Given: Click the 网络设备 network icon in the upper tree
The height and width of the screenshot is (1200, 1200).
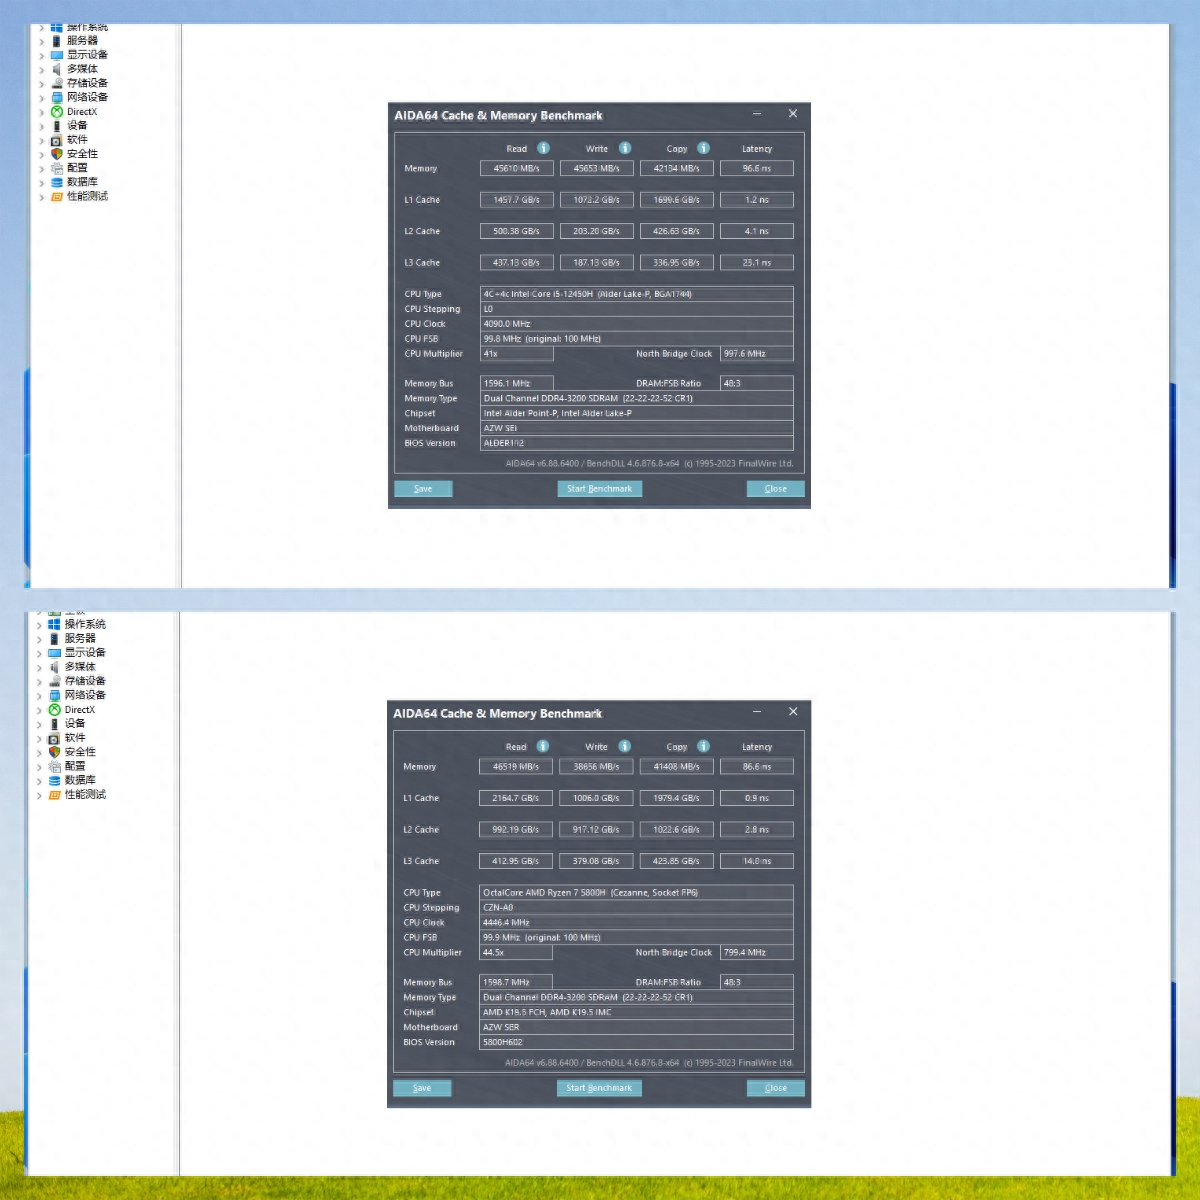Looking at the screenshot, I should [57, 97].
